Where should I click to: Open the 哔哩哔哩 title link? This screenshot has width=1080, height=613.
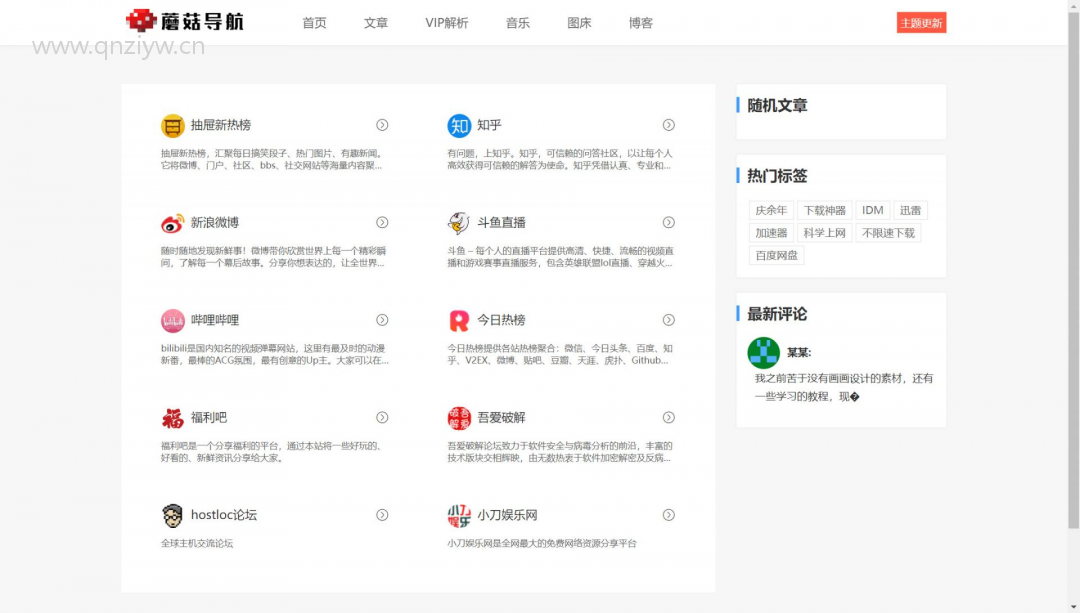[215, 320]
